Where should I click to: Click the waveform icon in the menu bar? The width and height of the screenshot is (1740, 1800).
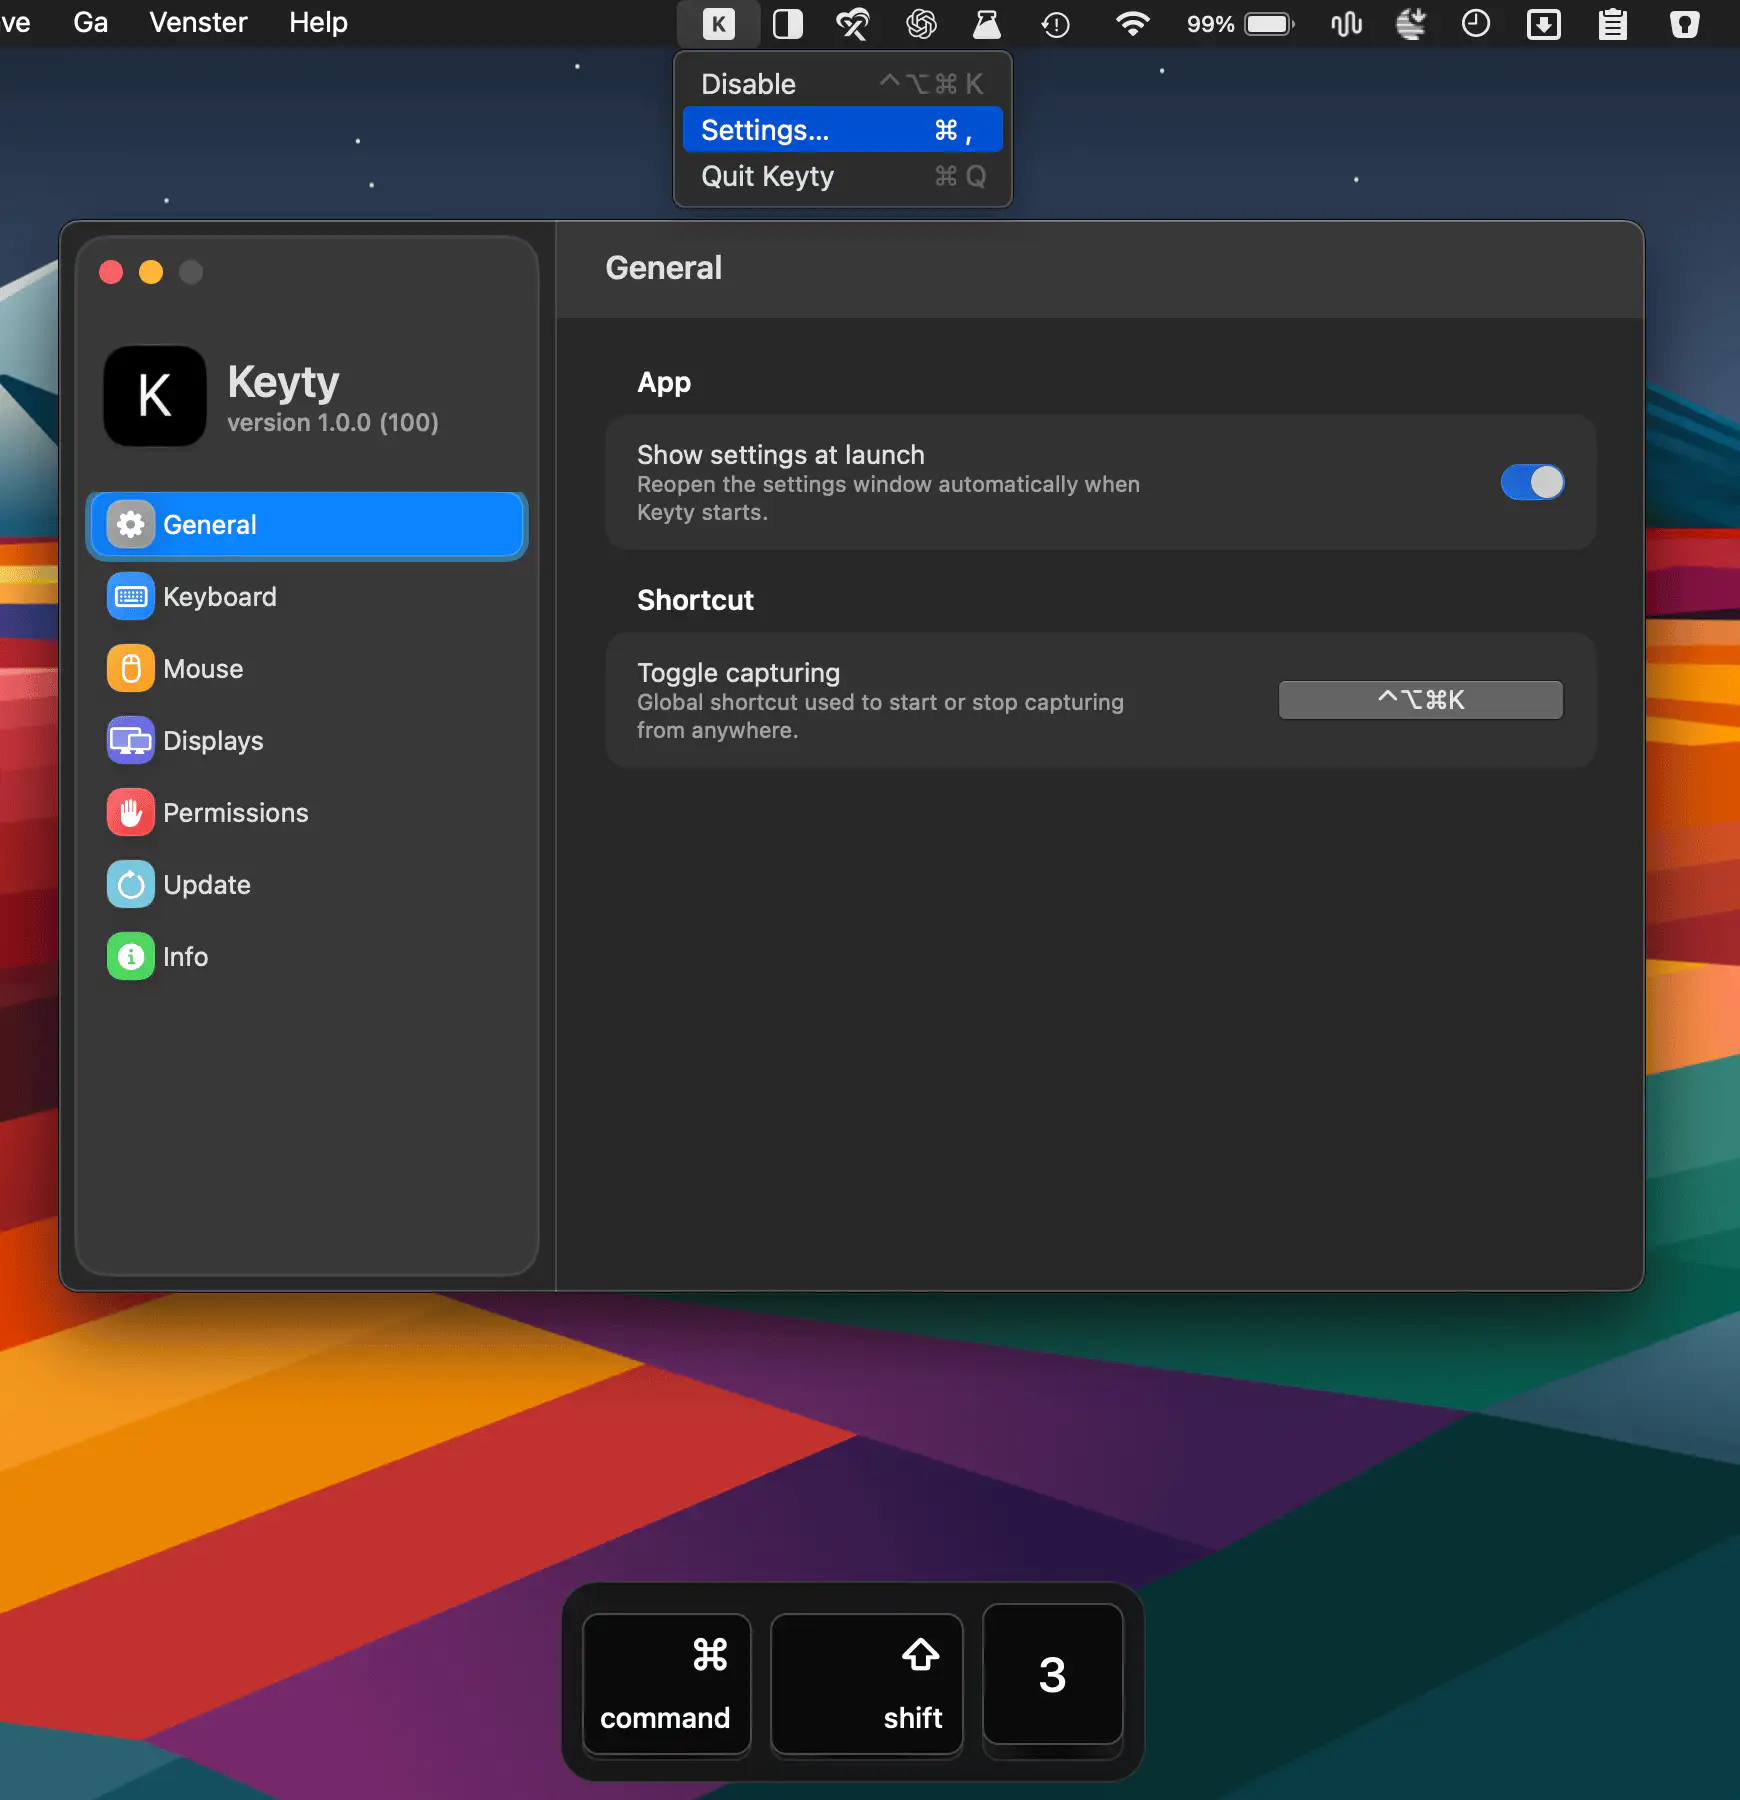tap(1347, 24)
